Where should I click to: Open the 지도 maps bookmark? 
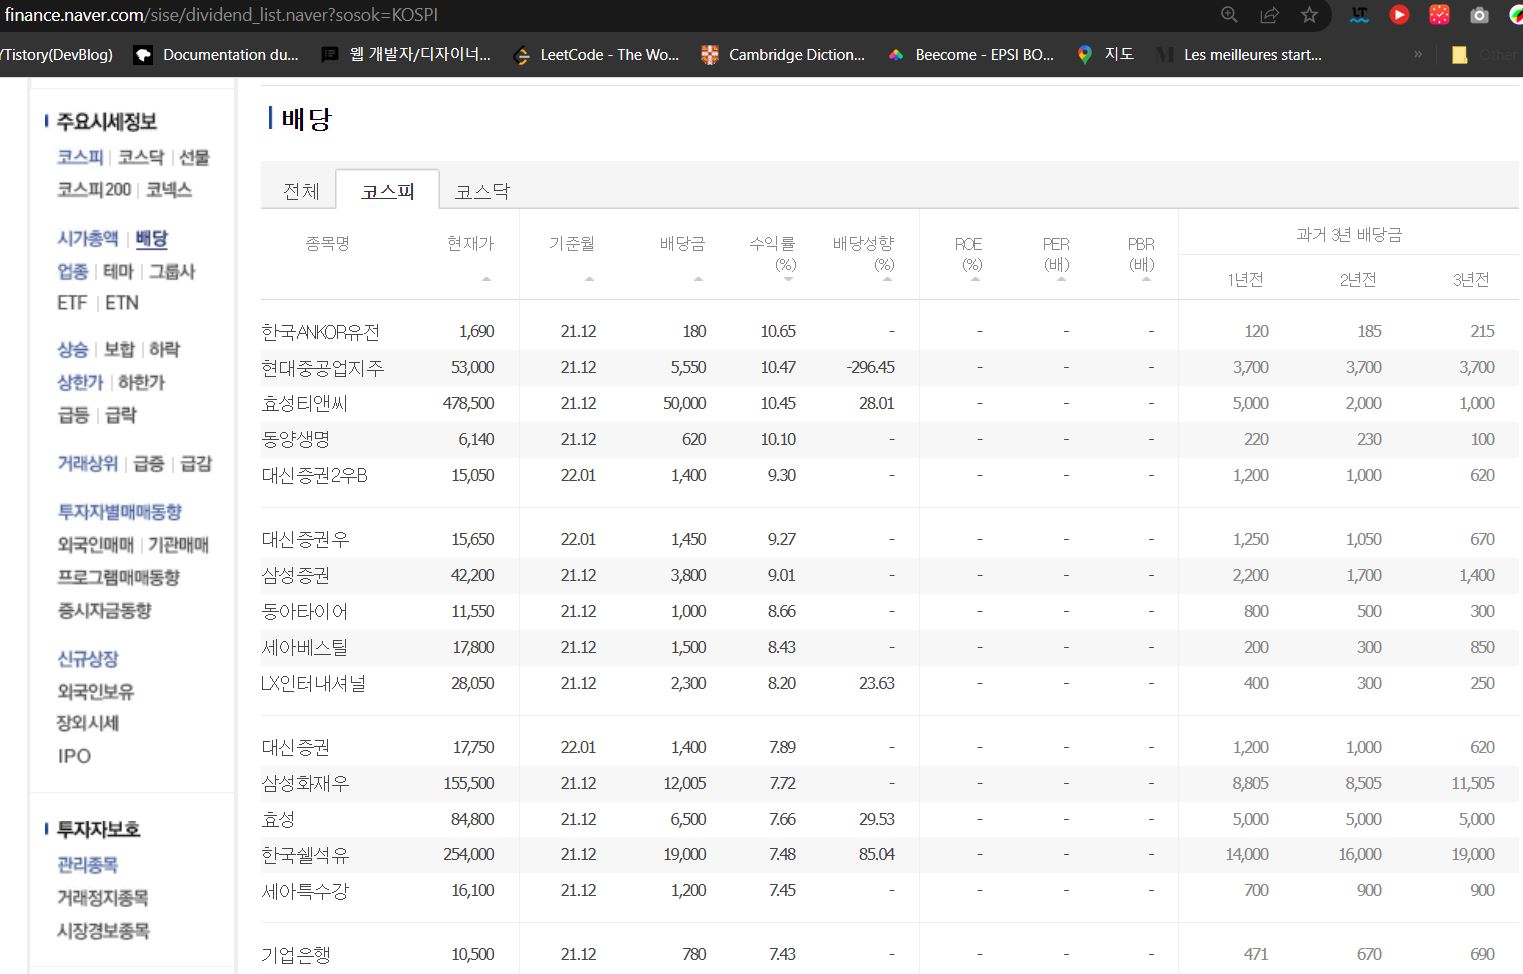(x=1106, y=55)
